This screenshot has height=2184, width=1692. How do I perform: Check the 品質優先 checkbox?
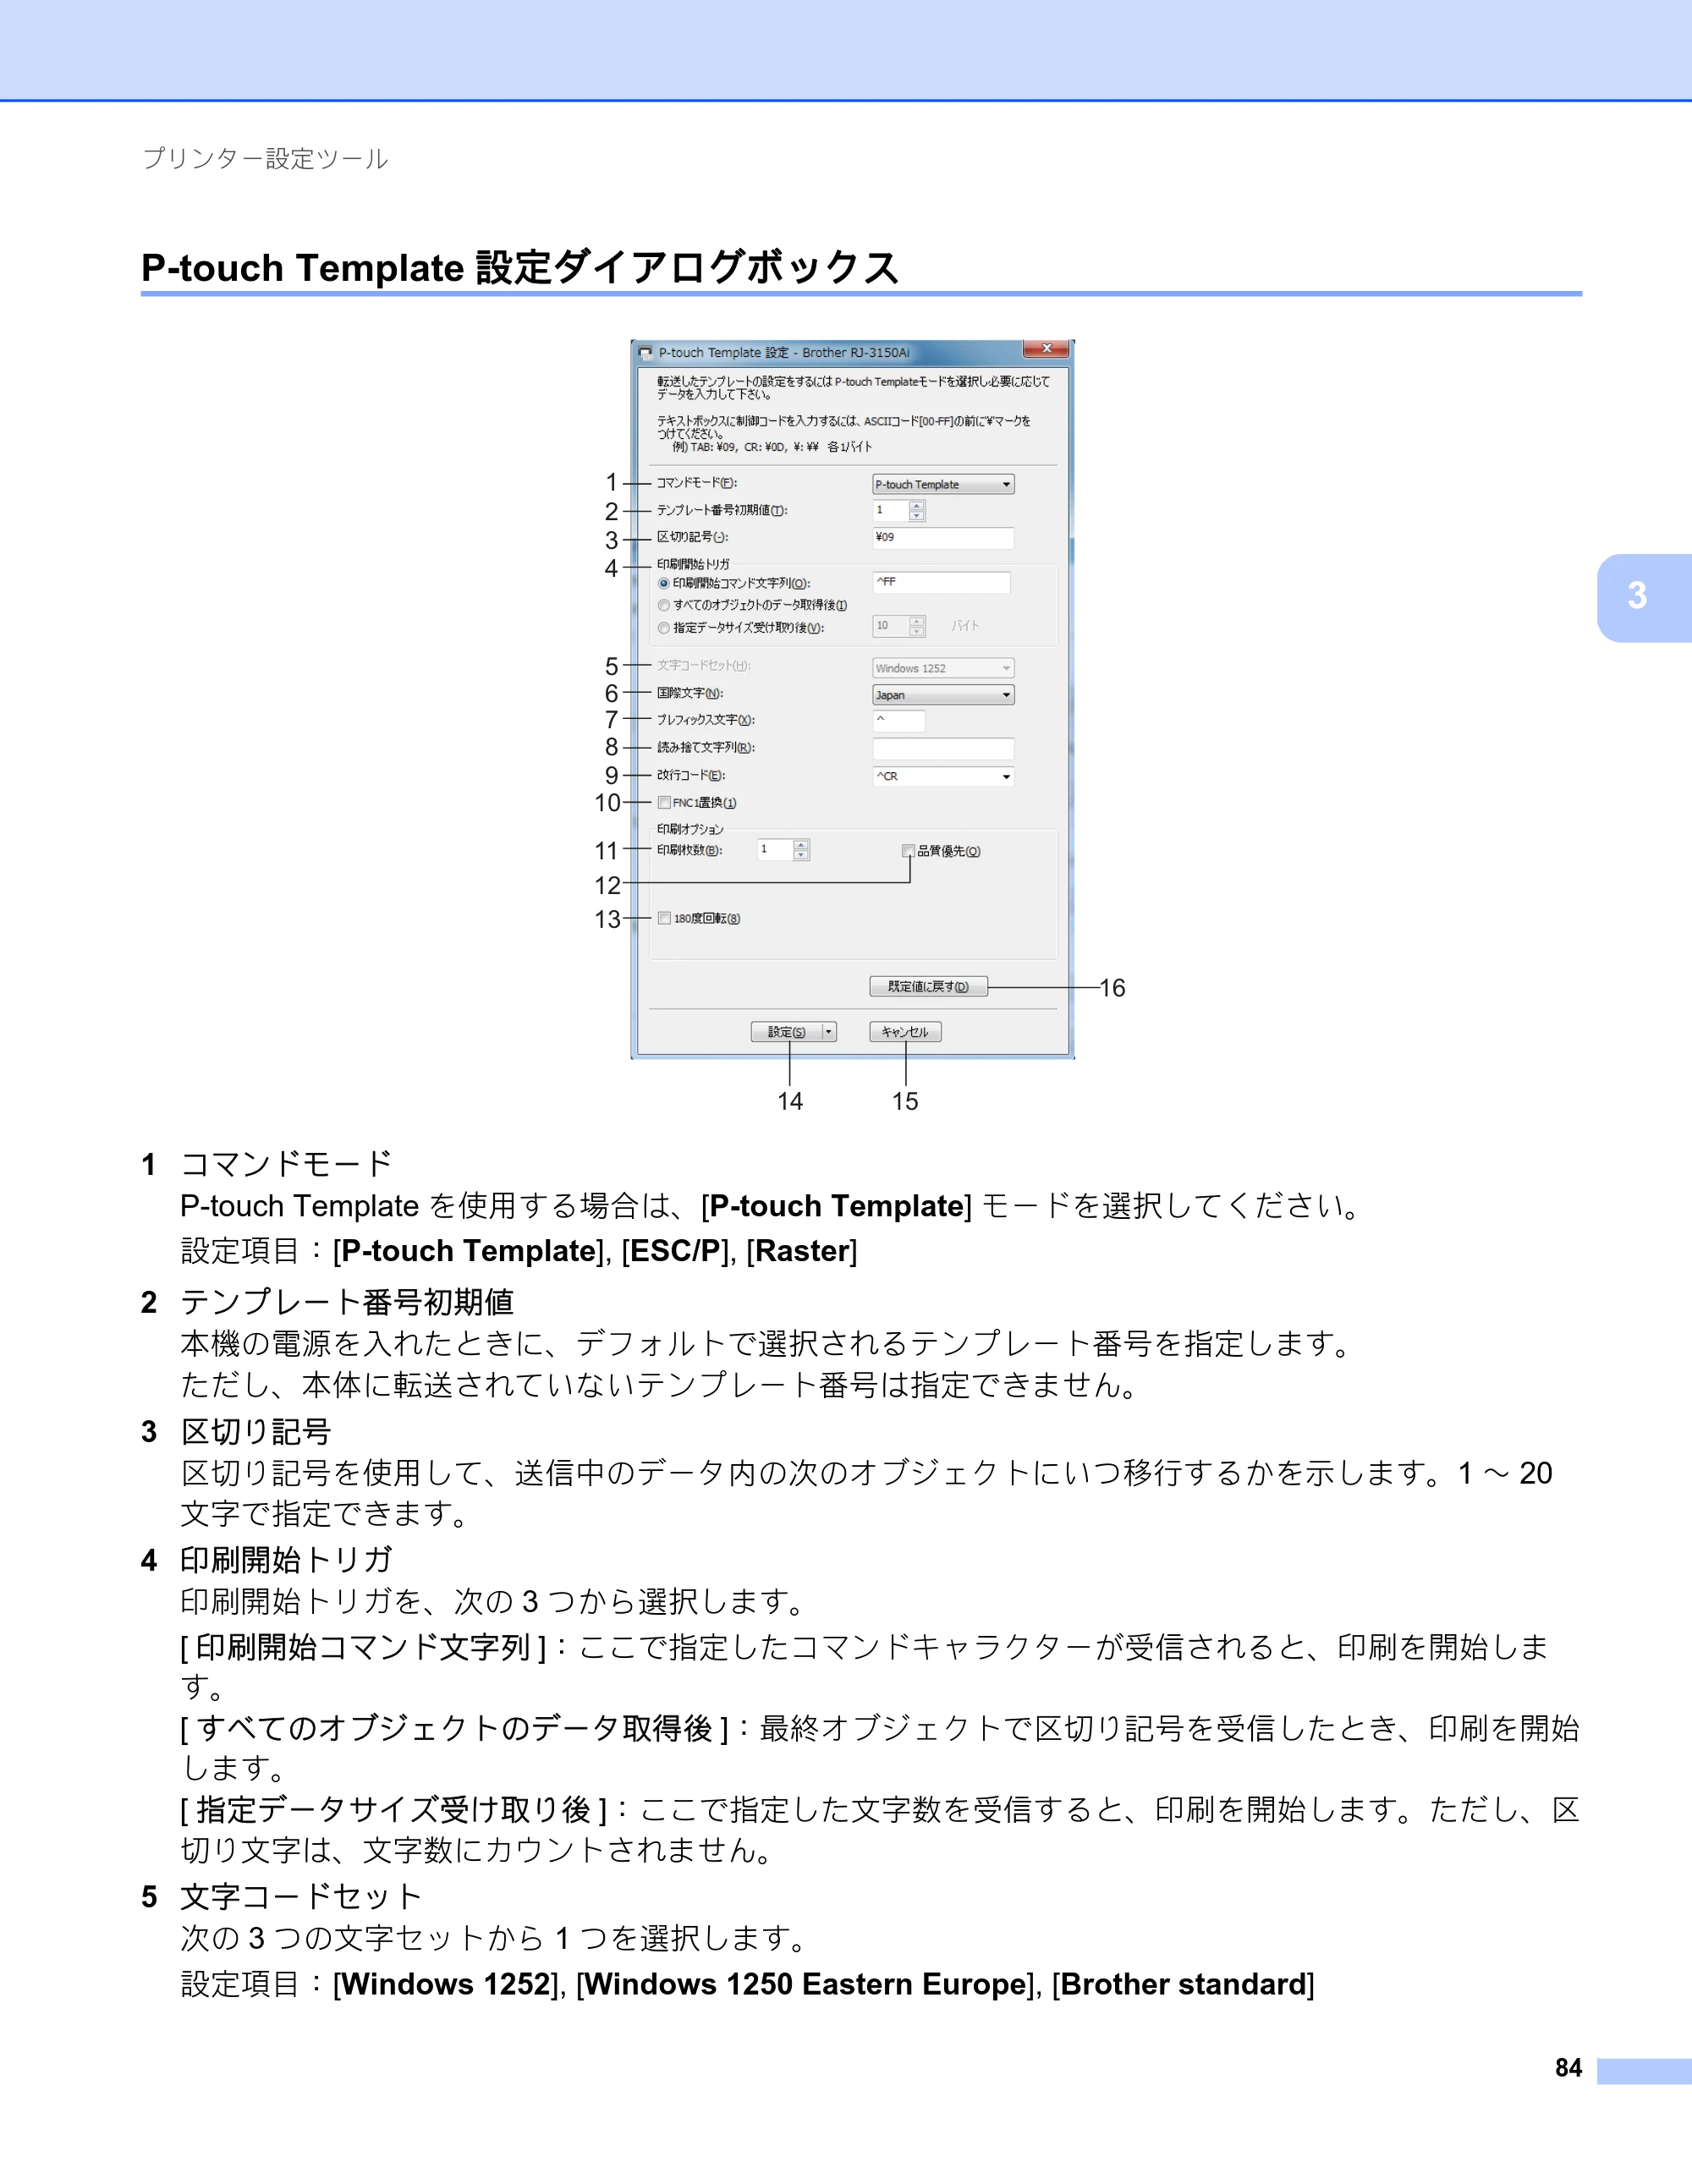coord(908,851)
